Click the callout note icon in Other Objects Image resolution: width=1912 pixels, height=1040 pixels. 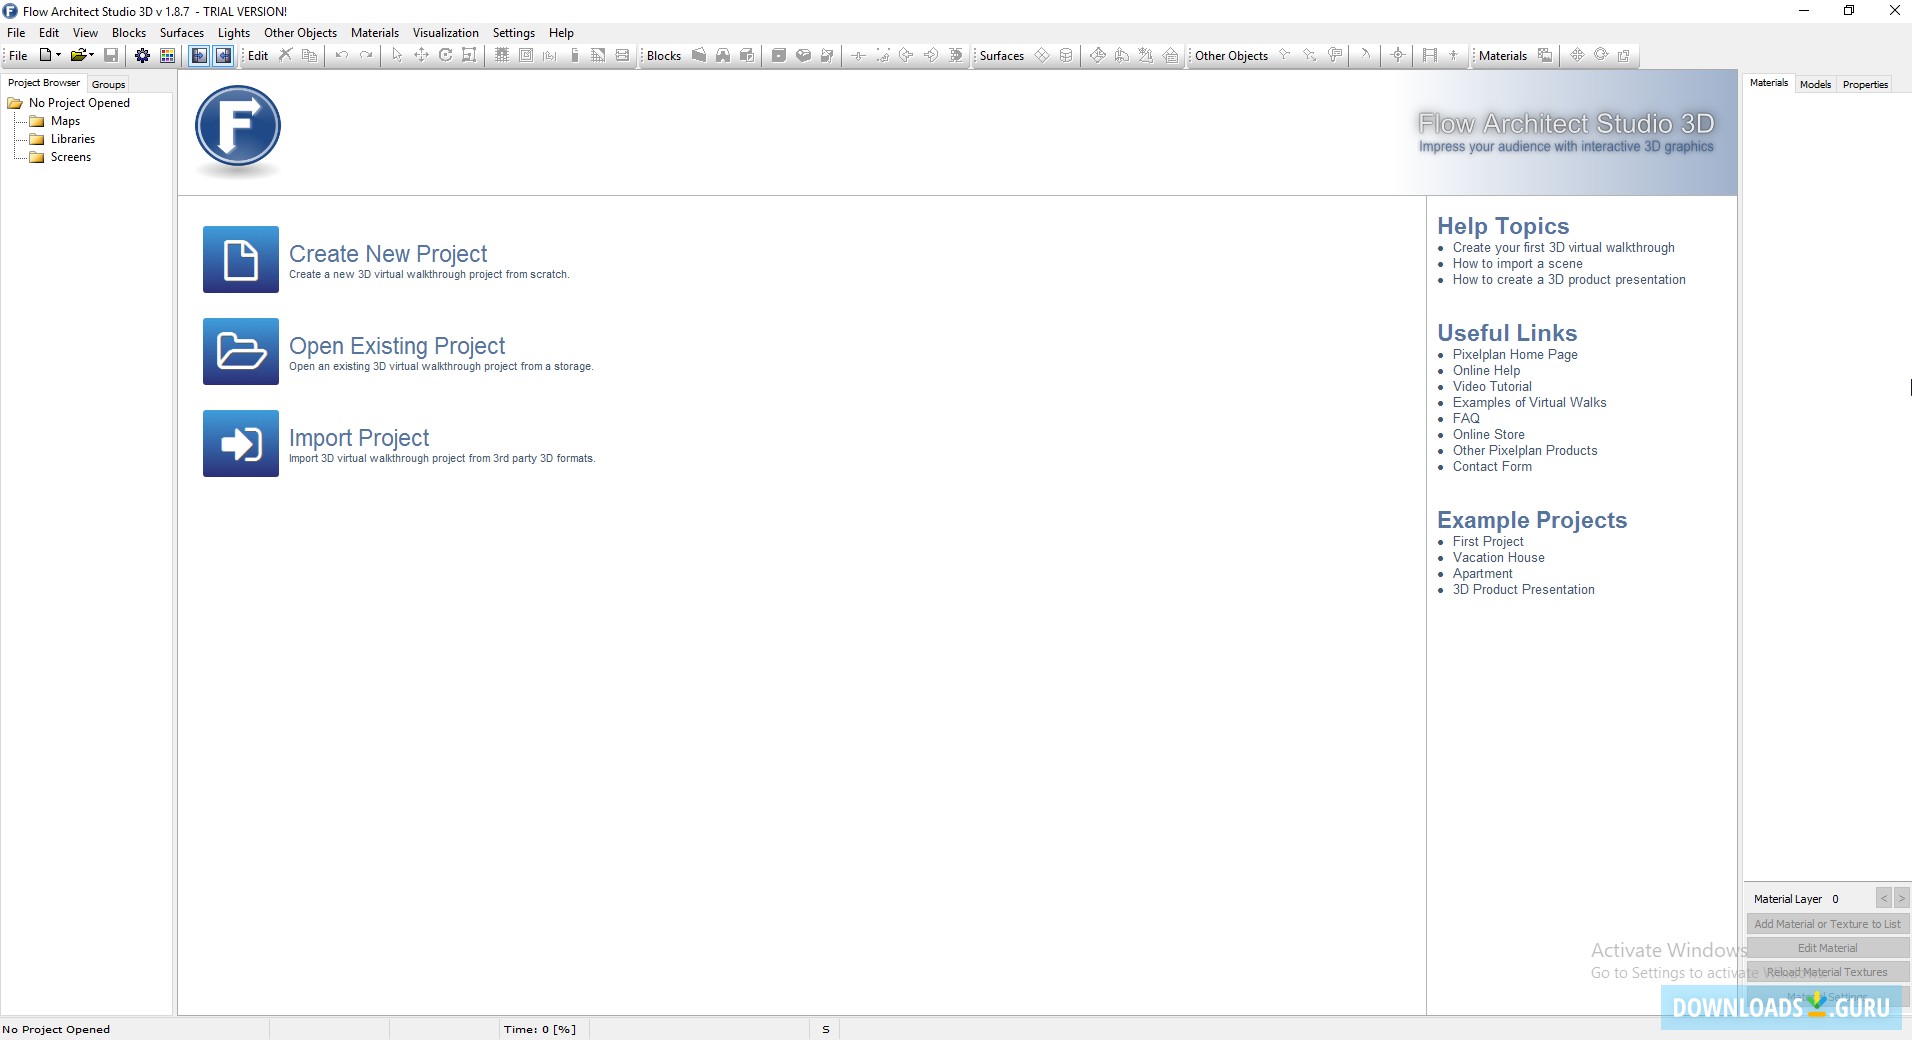pyautogui.click(x=1334, y=55)
